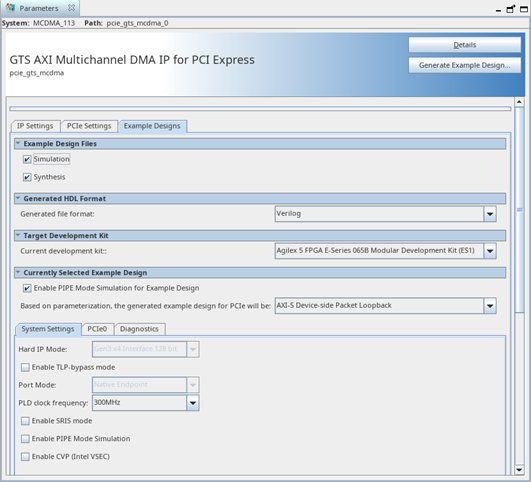Click the GTS AXI Multichannel DMA IP title
The width and height of the screenshot is (531, 482).
(x=132, y=60)
